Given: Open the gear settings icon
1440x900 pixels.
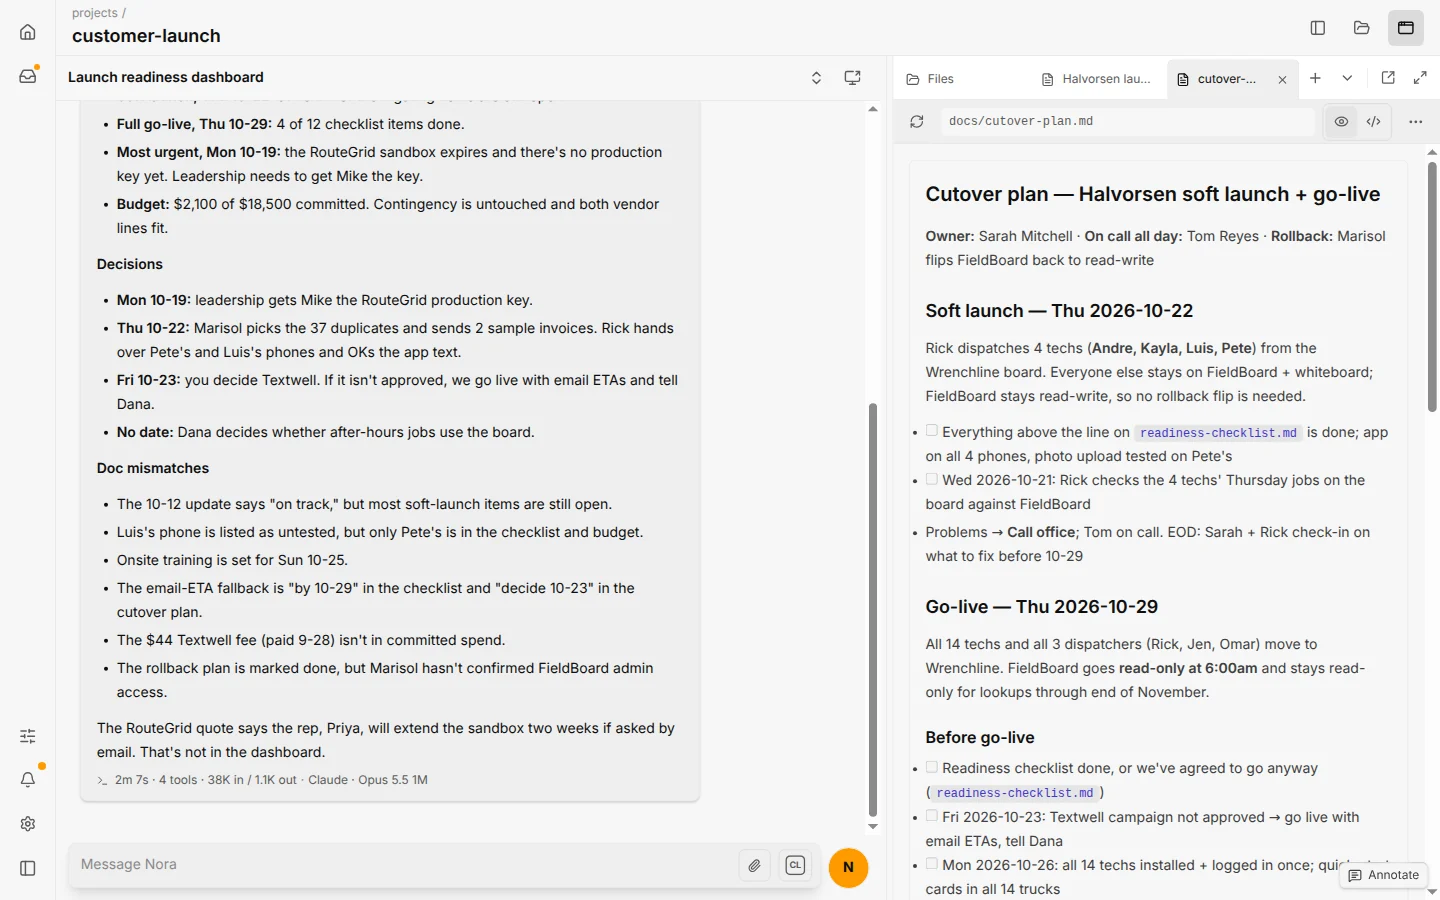Looking at the screenshot, I should click(28, 824).
